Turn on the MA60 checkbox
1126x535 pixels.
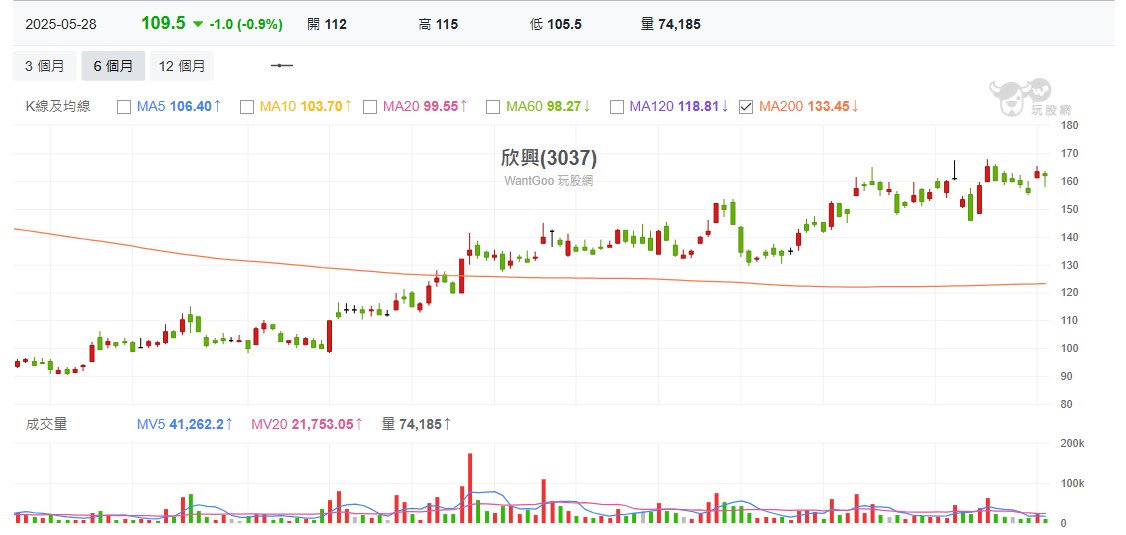pyautogui.click(x=493, y=107)
